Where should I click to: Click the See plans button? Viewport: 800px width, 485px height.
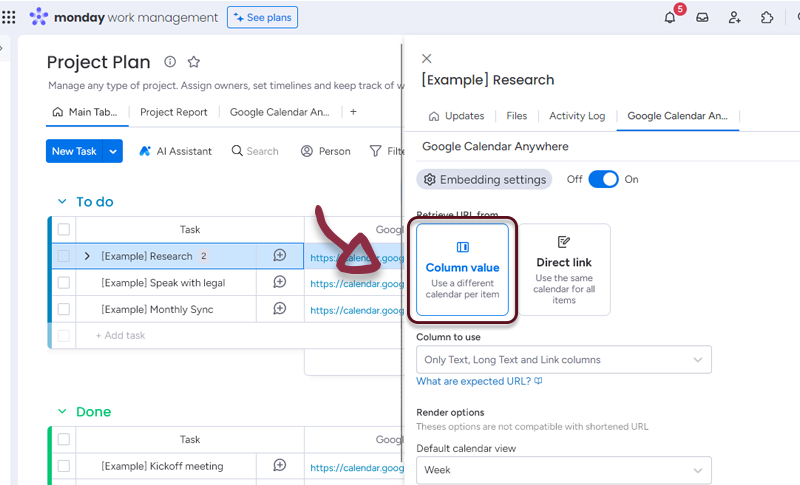tap(263, 17)
